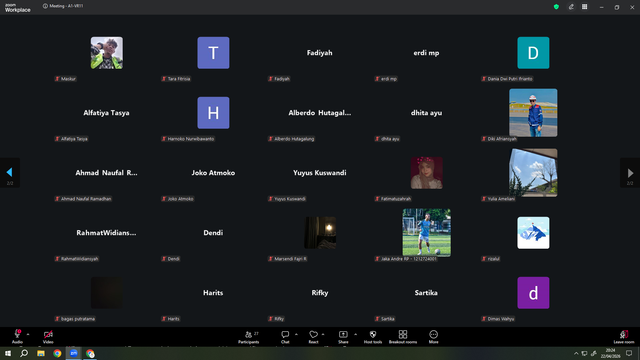Open the meeting info icon next to Meeting title
Viewport: 640px width, 360px height.
pyautogui.click(x=45, y=6)
